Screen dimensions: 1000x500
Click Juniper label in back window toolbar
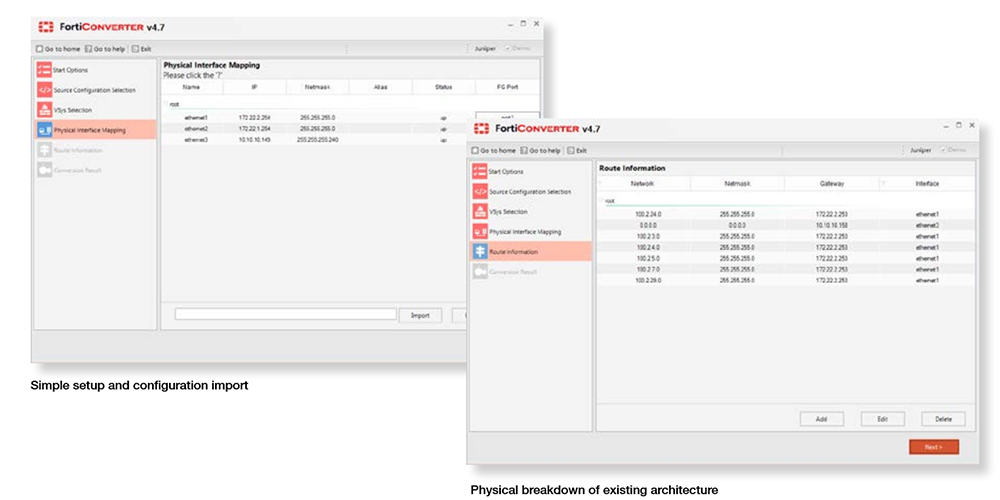485,48
